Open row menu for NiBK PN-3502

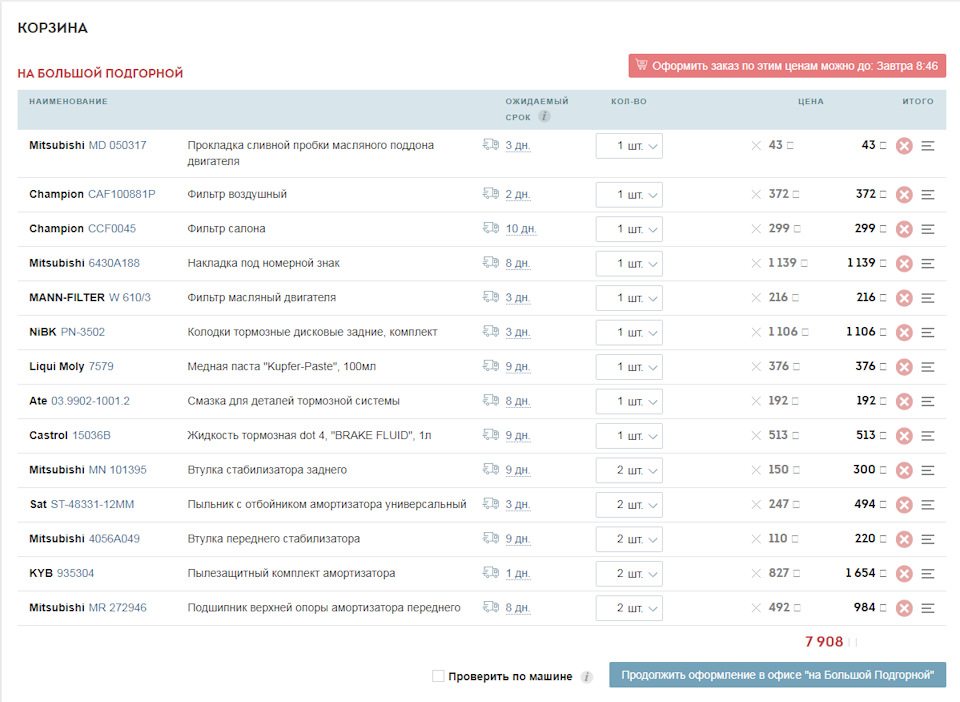click(928, 332)
